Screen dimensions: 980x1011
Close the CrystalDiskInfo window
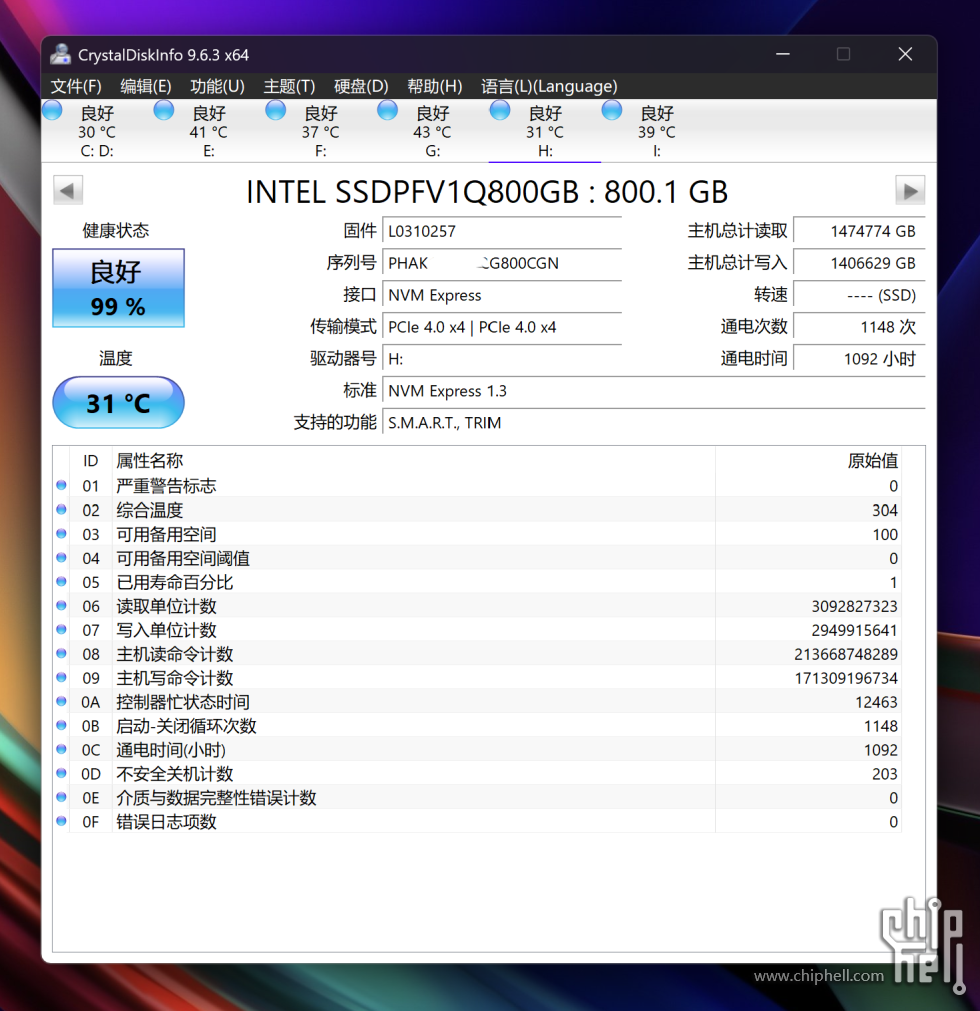pos(905,54)
